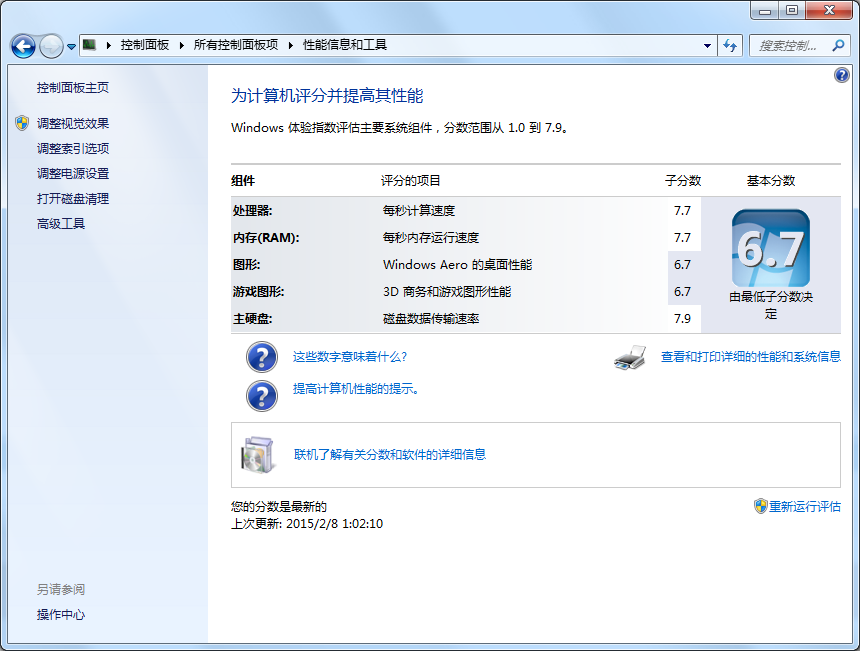
Task: Open 查看和打印详细的性能和系统信息 link
Action: tap(751, 357)
